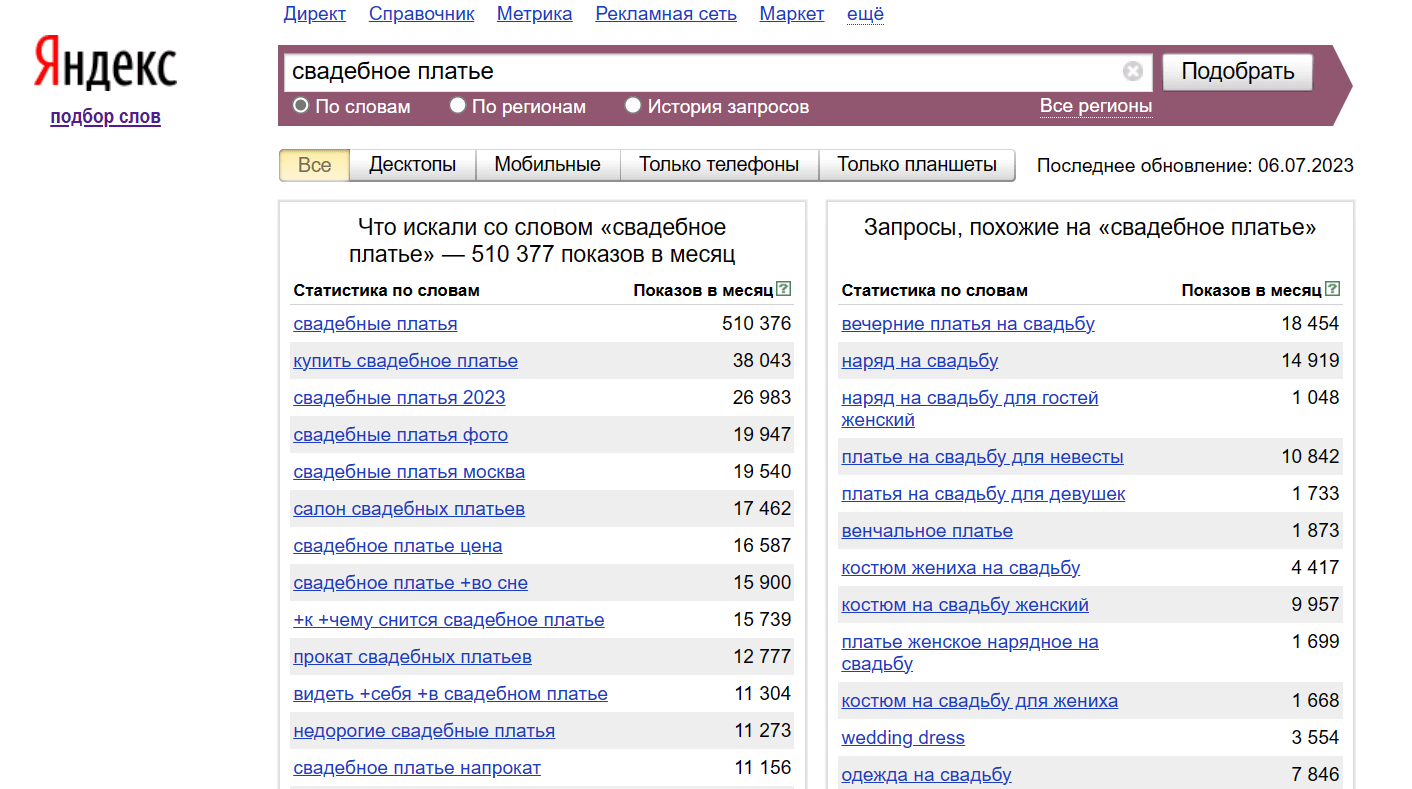The image size is (1412, 789).
Task: Open the 'костюм на свадьбу женский' link
Action: (965, 605)
